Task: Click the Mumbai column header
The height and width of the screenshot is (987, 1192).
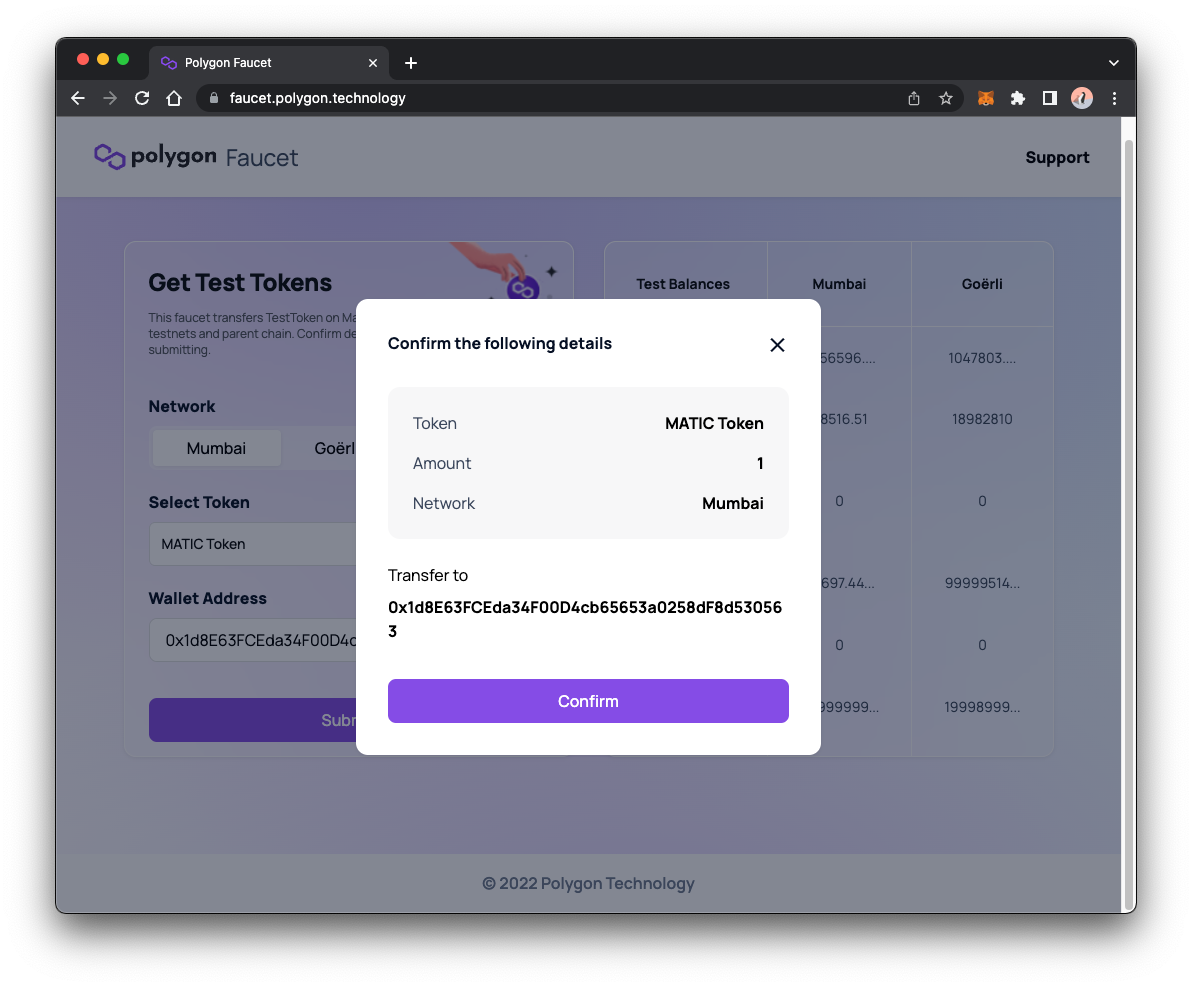Action: point(839,284)
